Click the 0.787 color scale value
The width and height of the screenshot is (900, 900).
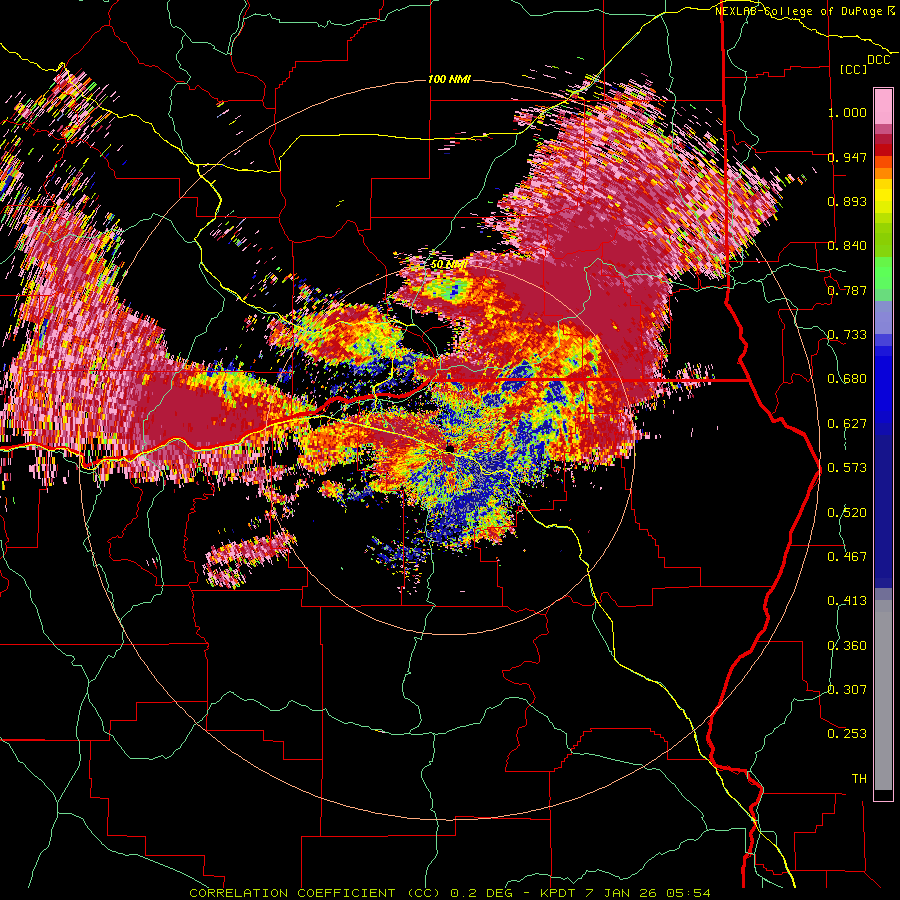(x=847, y=290)
